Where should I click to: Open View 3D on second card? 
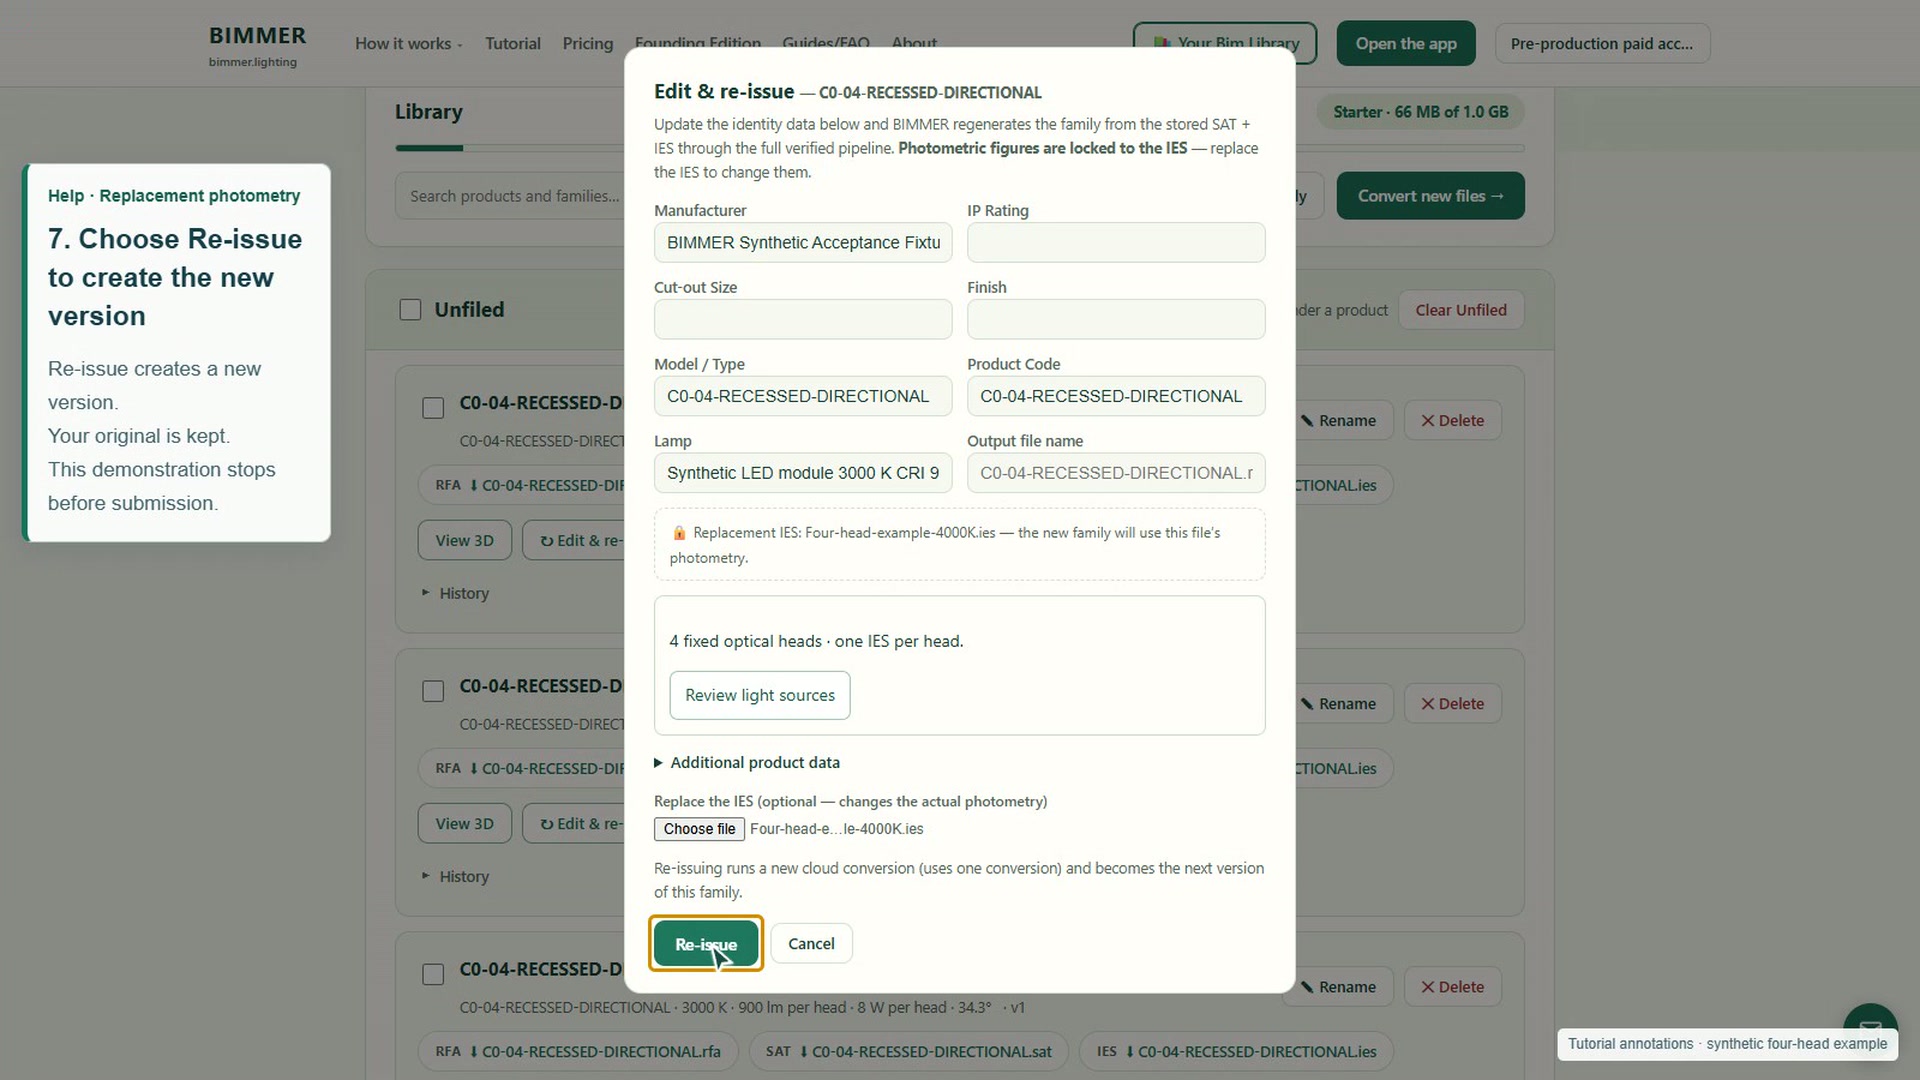464,823
